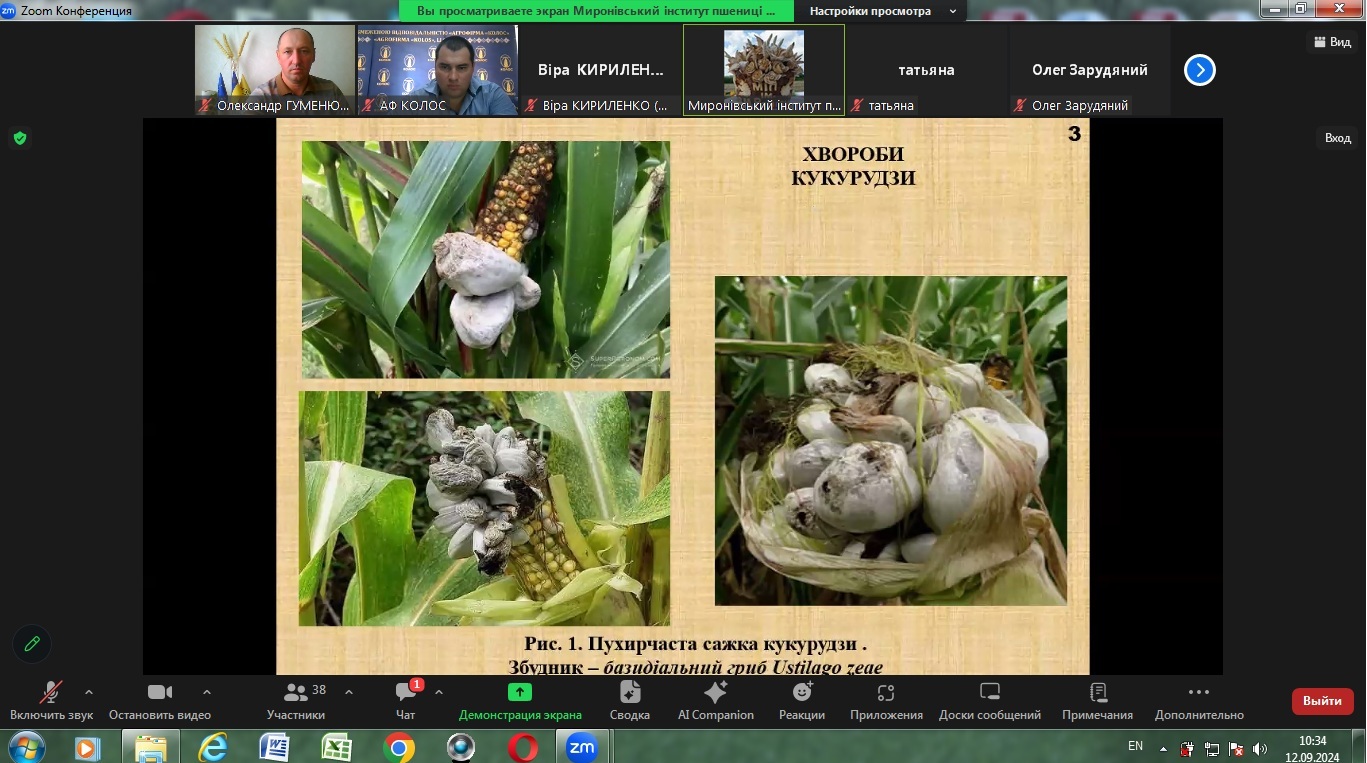Open the Дополнительно more menu
Image resolution: width=1367 pixels, height=763 pixels.
tap(1199, 700)
